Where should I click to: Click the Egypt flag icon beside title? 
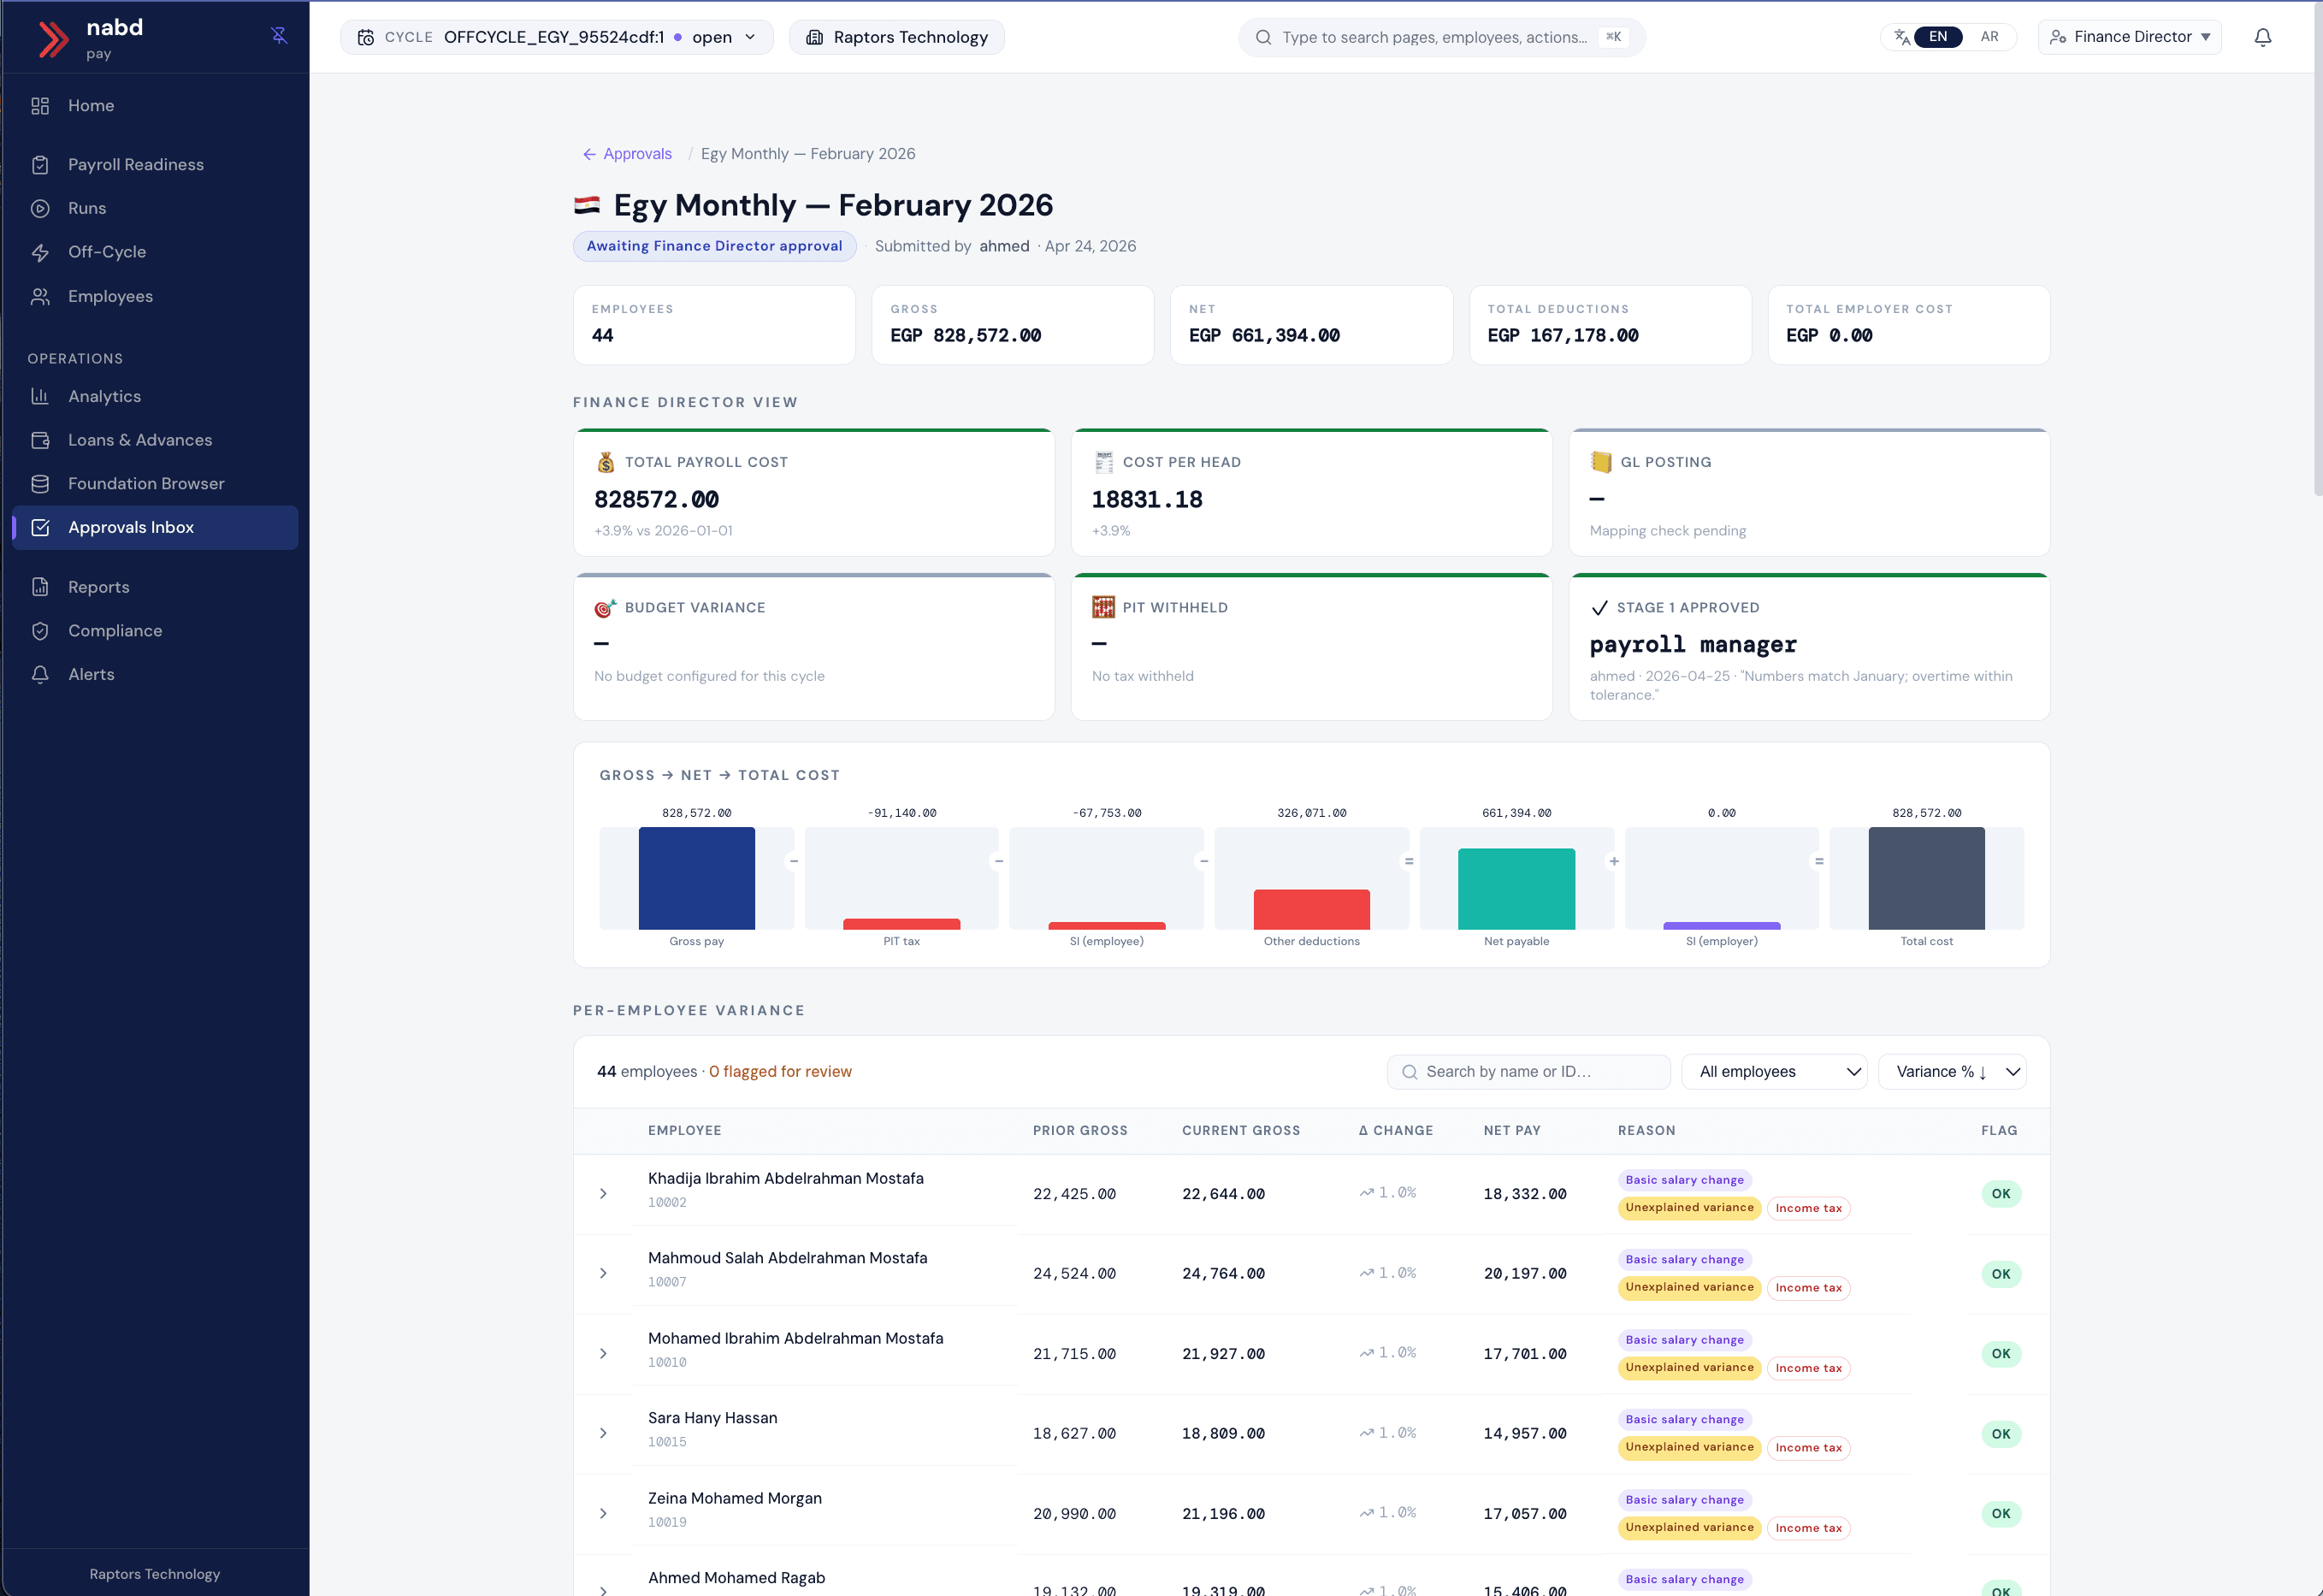[x=587, y=205]
